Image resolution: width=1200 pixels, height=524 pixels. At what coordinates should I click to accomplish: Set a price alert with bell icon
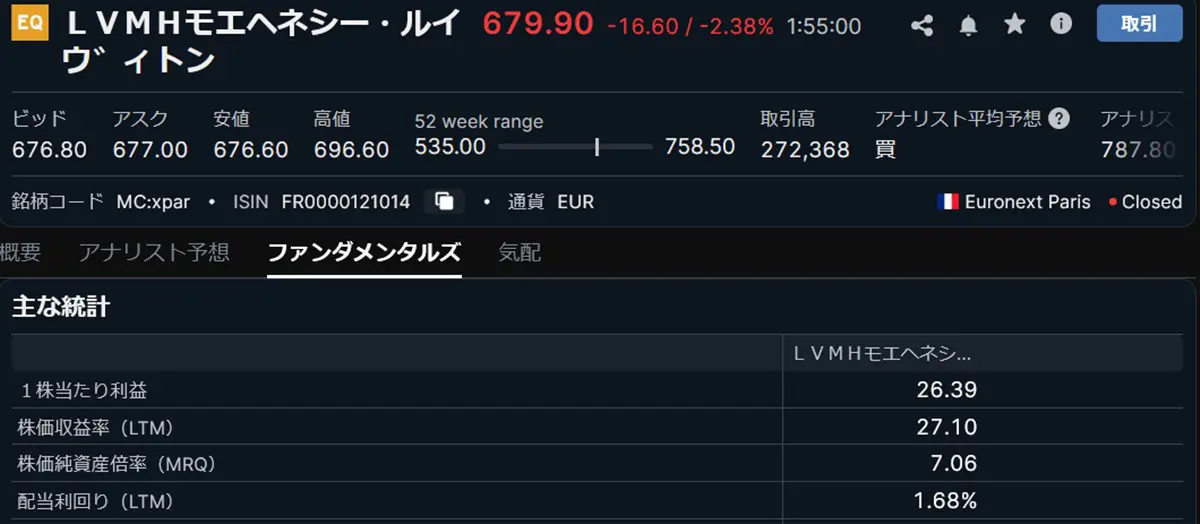point(968,26)
